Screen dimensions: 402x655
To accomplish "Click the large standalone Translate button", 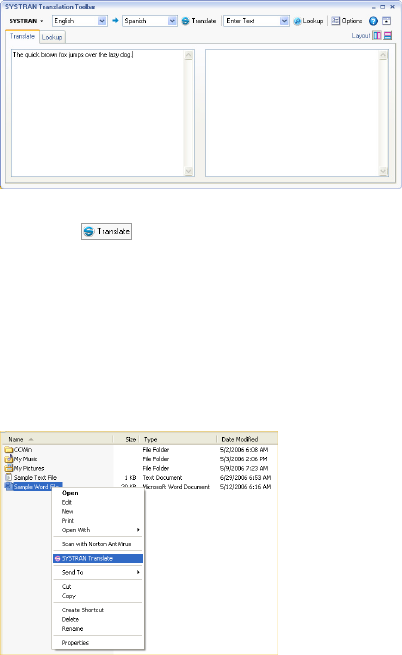I will coord(107,231).
